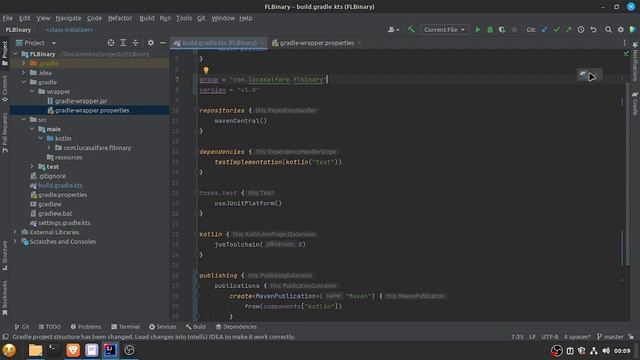The width and height of the screenshot is (640, 360).
Task: Open the Refactor menu
Action: pyautogui.click(x=120, y=18)
